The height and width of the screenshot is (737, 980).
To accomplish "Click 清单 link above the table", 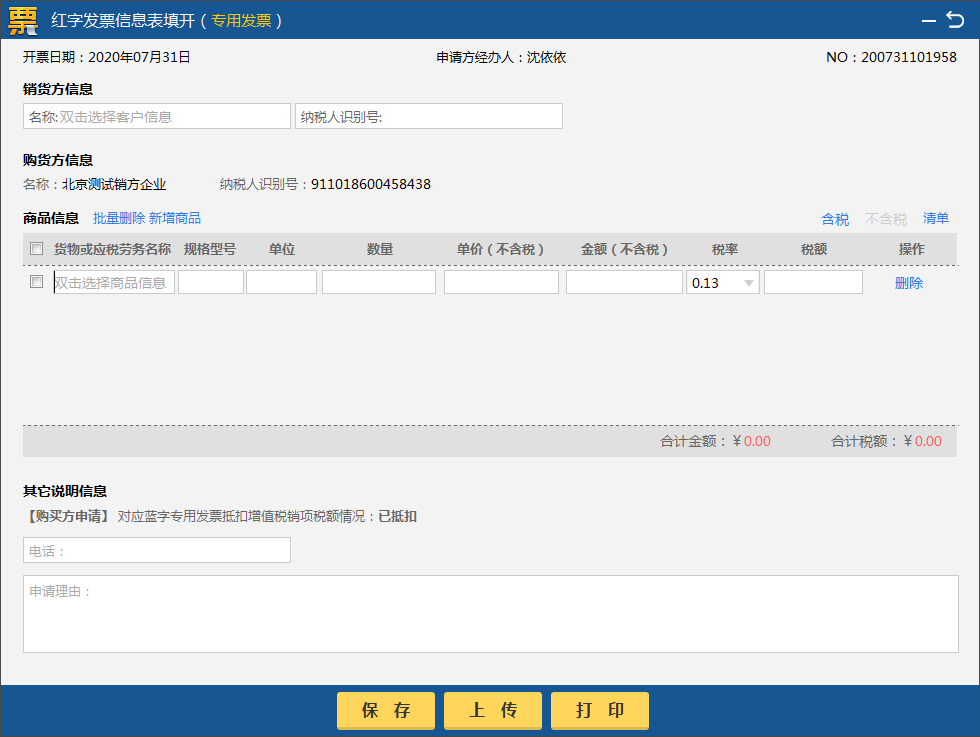I will [936, 218].
